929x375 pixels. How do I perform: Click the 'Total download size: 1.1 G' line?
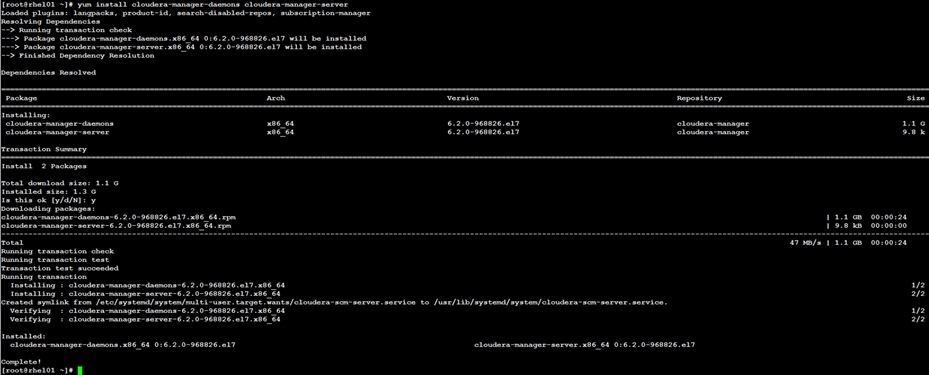point(60,184)
